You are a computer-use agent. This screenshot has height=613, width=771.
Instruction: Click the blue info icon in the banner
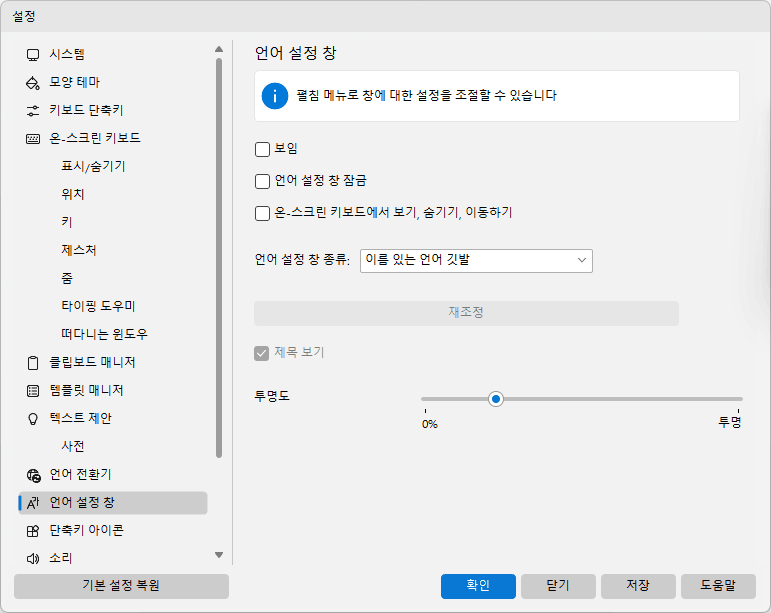point(275,96)
